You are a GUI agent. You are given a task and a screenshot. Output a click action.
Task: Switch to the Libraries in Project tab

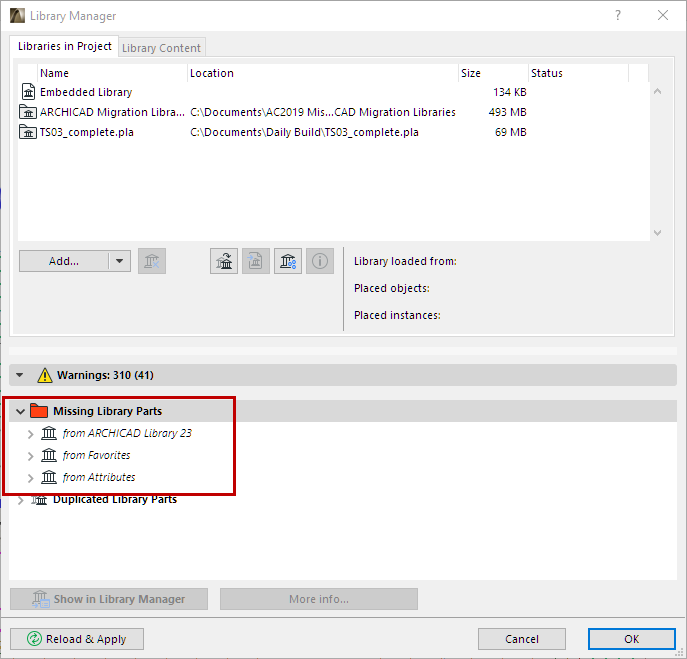[x=64, y=46]
